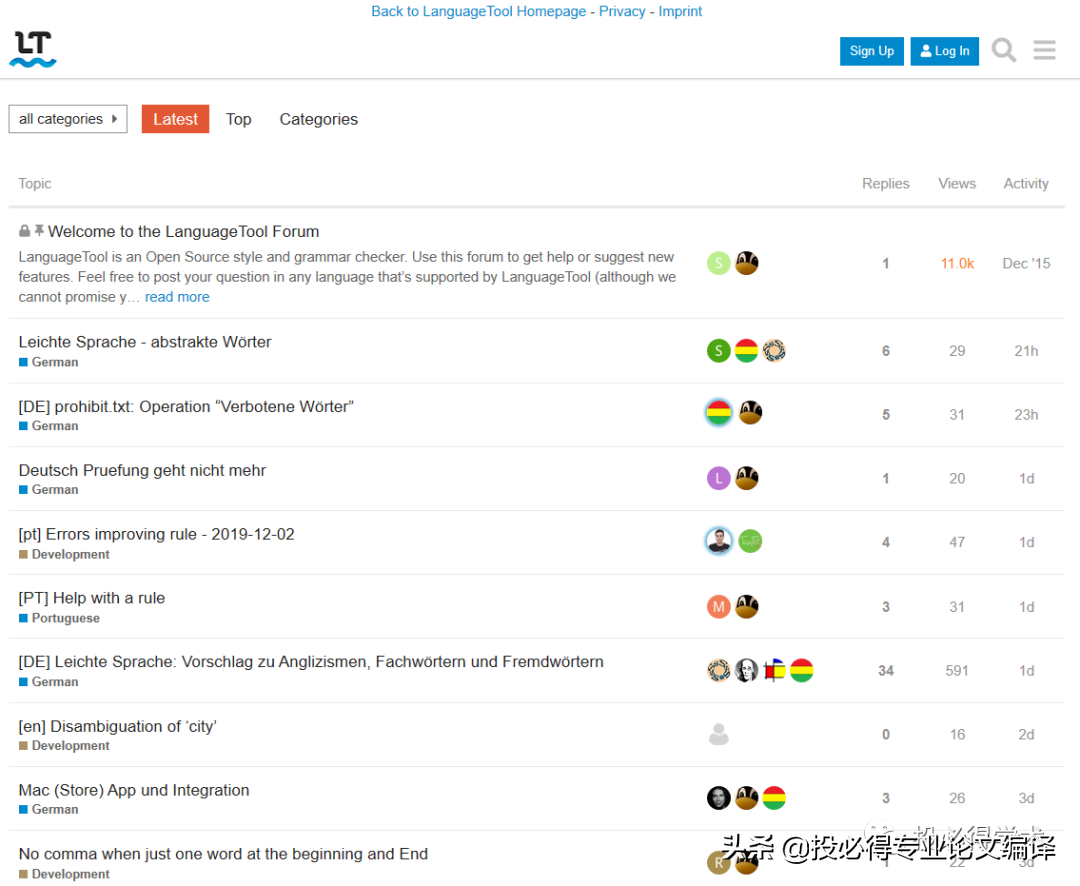Click German category under Deutsch Pruefung topic

49,489
